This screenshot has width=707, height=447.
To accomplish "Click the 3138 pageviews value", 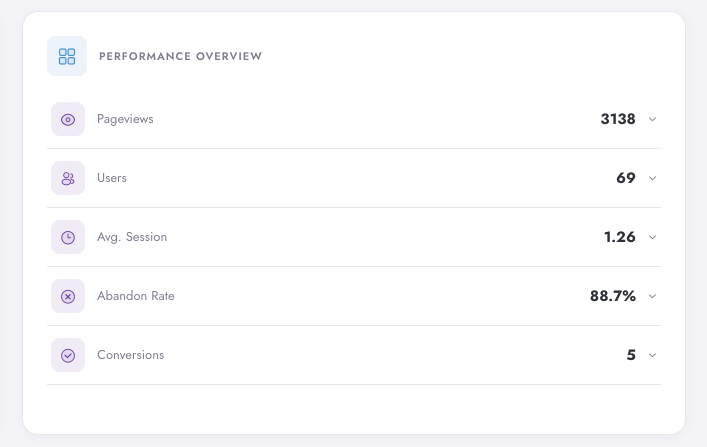I will click(618, 119).
